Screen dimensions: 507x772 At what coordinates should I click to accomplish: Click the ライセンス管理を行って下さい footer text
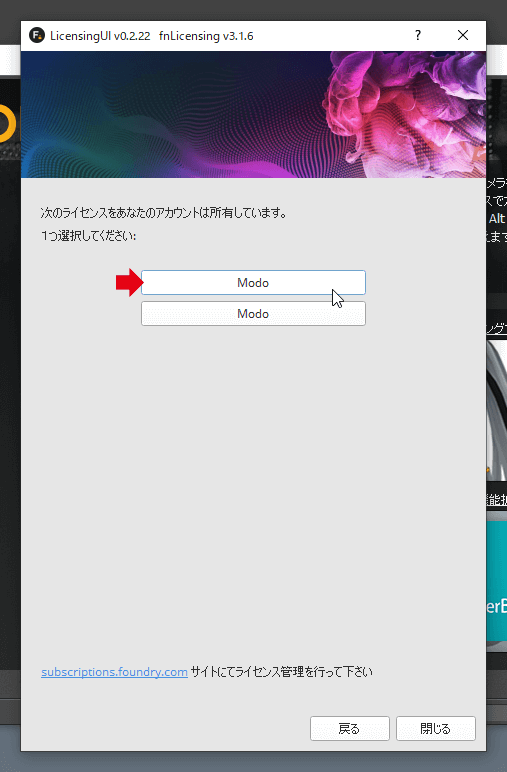click(282, 672)
